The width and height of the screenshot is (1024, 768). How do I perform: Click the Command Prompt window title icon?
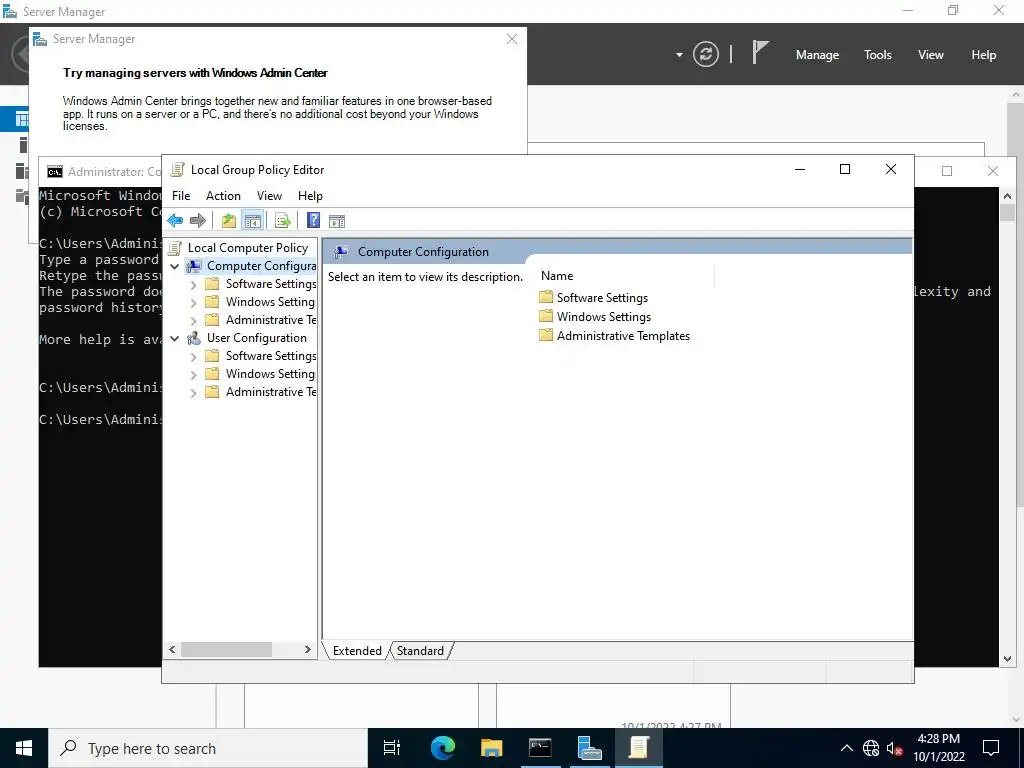click(x=55, y=172)
